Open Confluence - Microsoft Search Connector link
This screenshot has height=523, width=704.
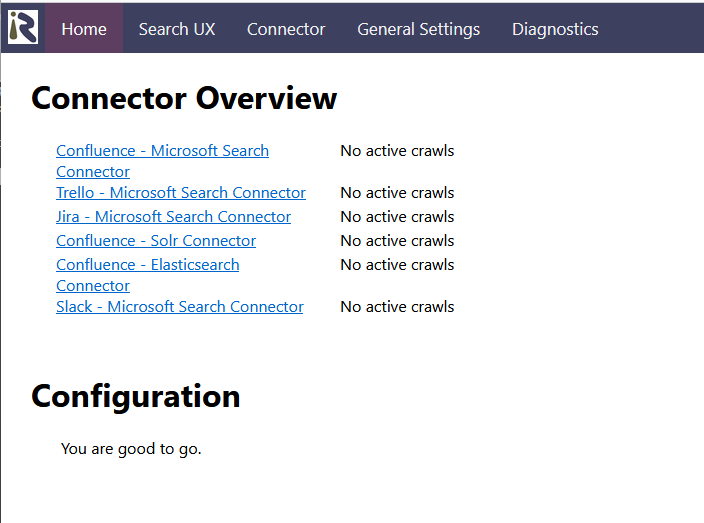pyautogui.click(x=163, y=161)
